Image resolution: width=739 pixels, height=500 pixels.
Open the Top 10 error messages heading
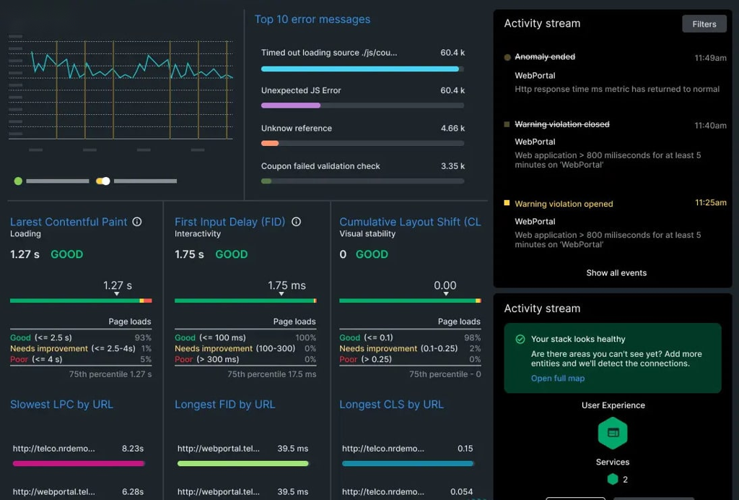[x=312, y=19]
